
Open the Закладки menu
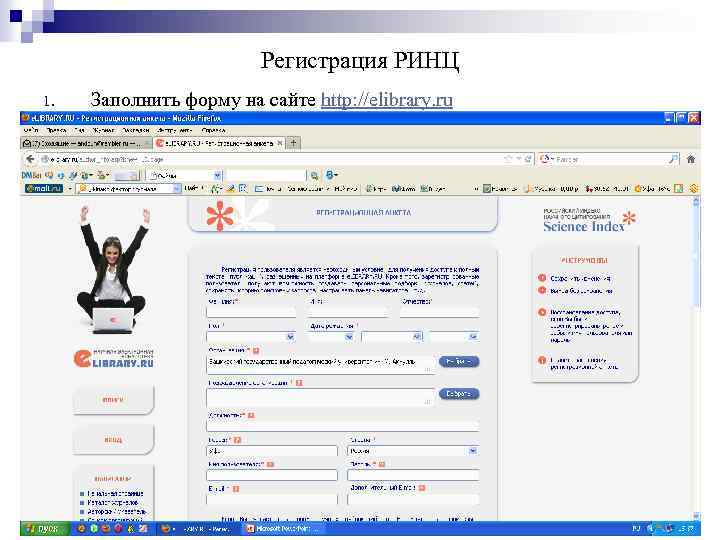click(135, 130)
